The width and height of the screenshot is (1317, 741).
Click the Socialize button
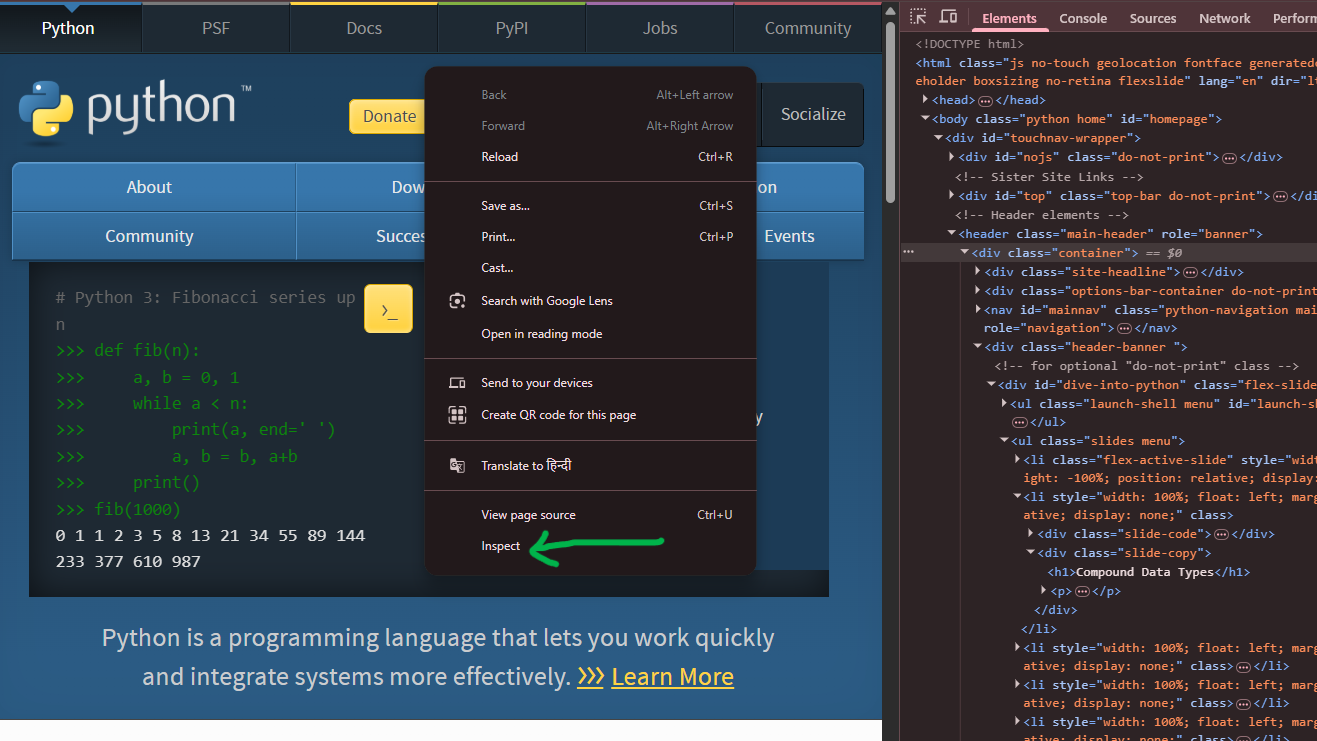[x=812, y=114]
